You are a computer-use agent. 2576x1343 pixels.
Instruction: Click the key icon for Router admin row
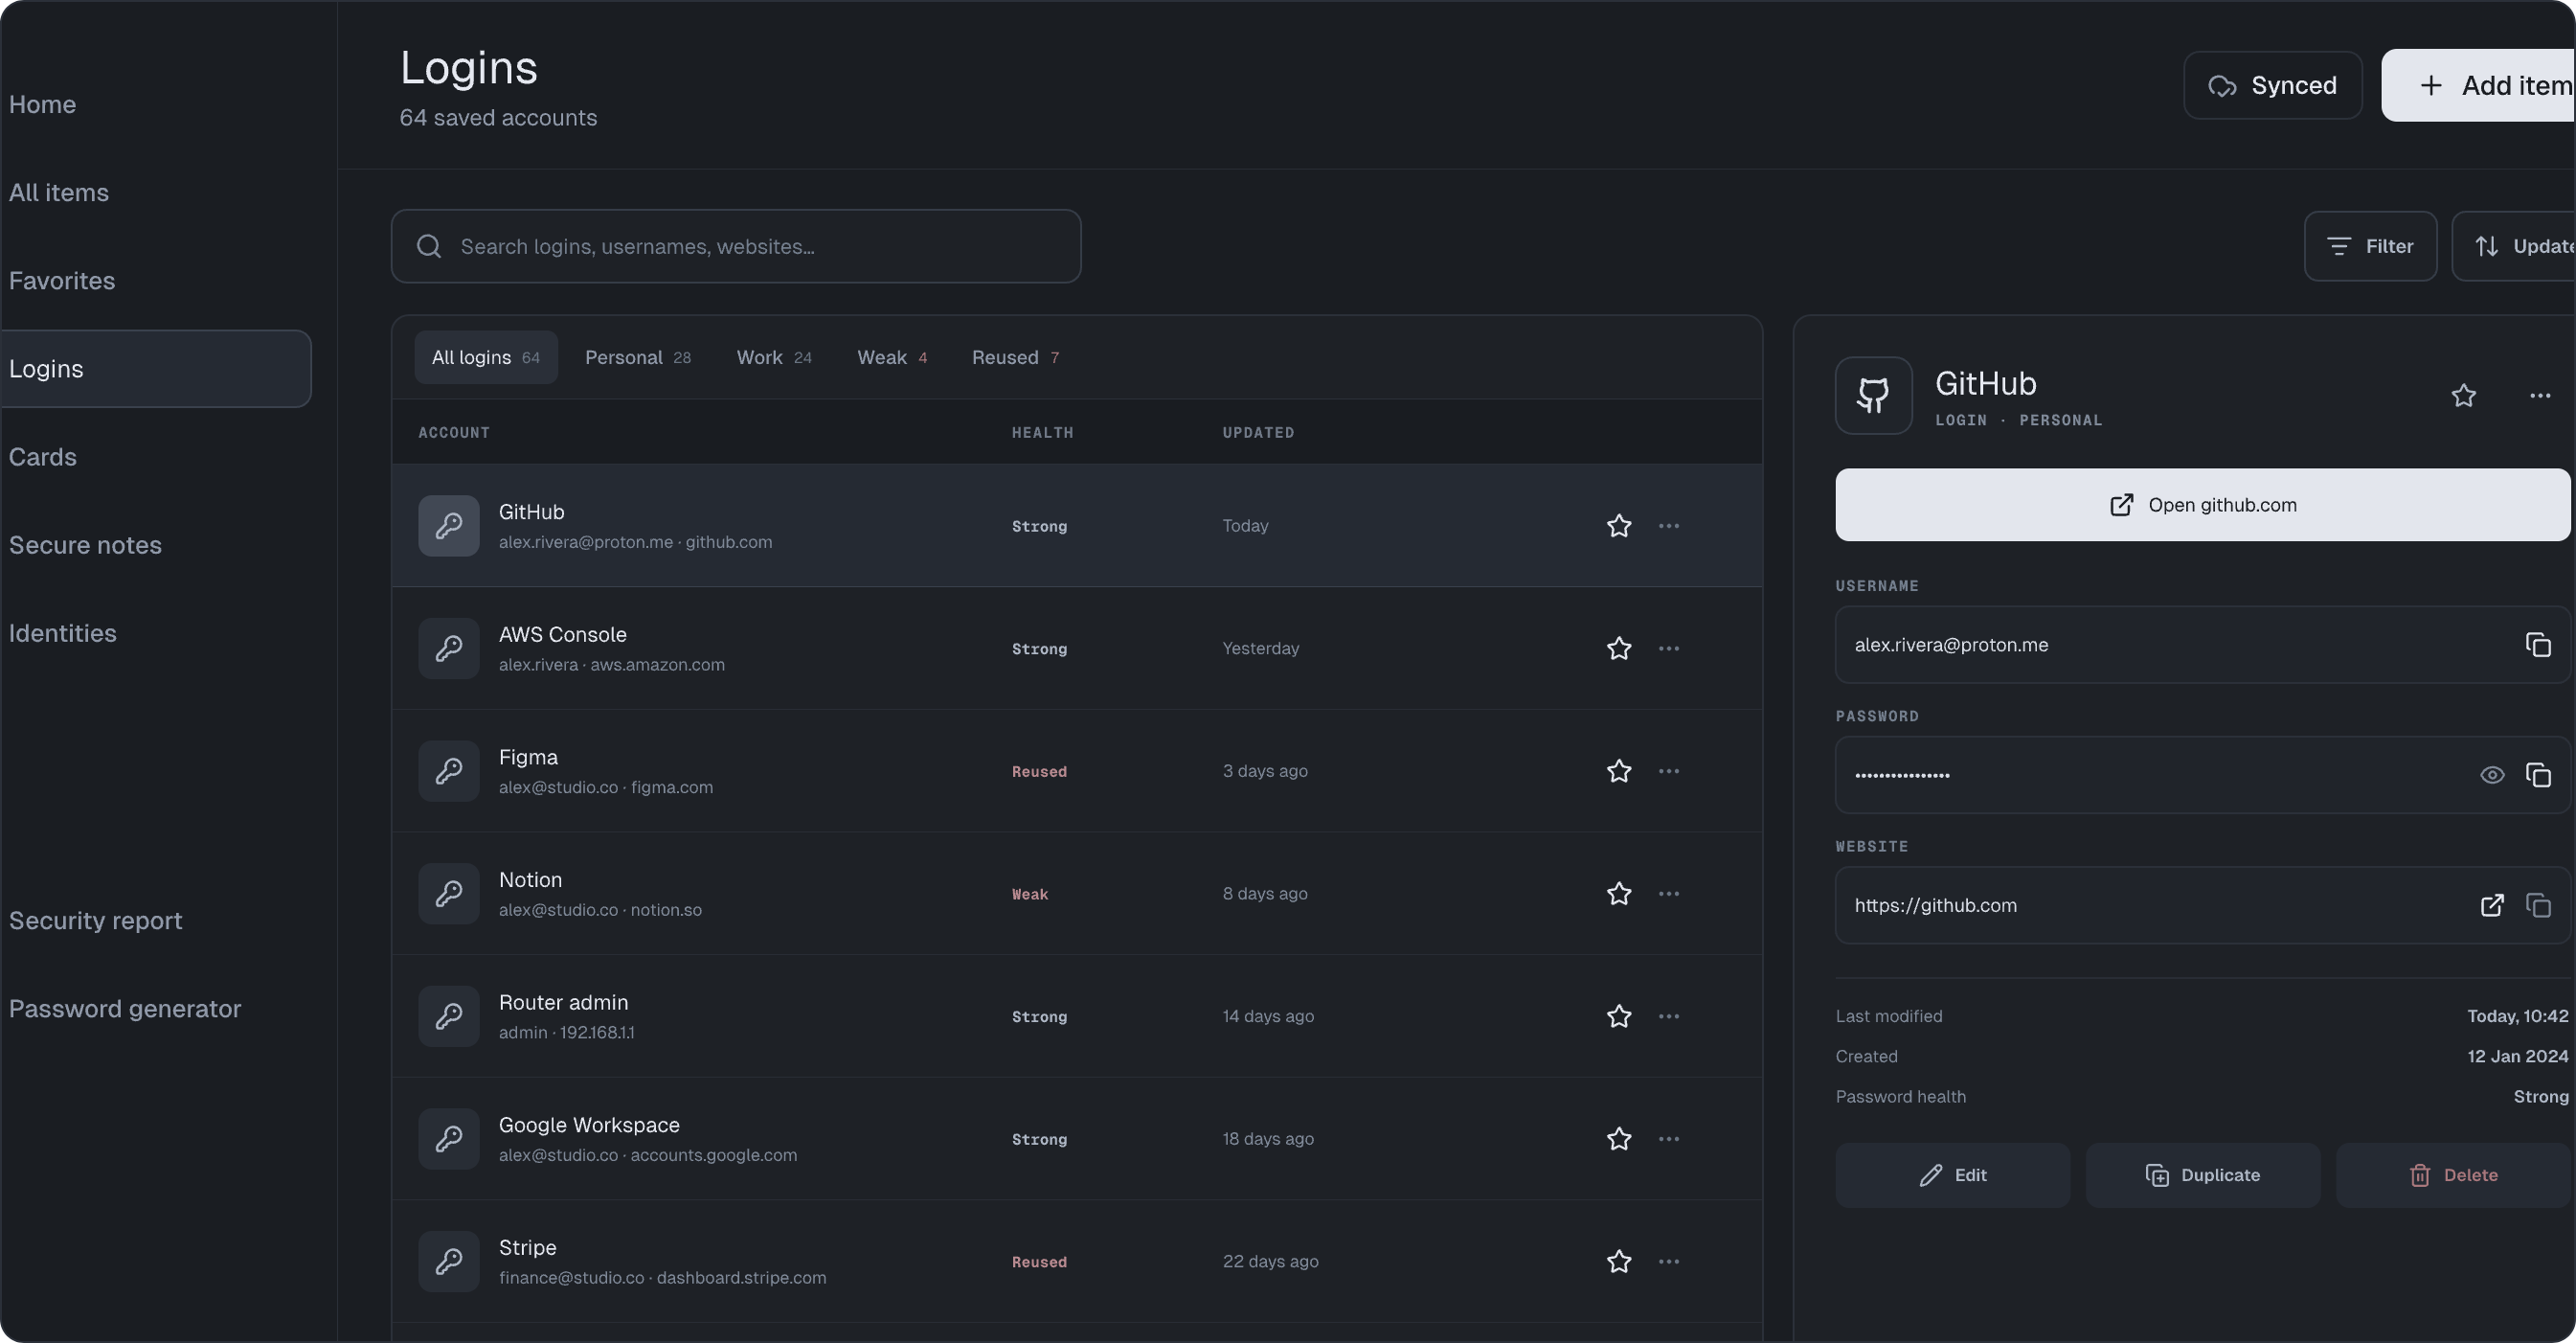click(449, 1016)
